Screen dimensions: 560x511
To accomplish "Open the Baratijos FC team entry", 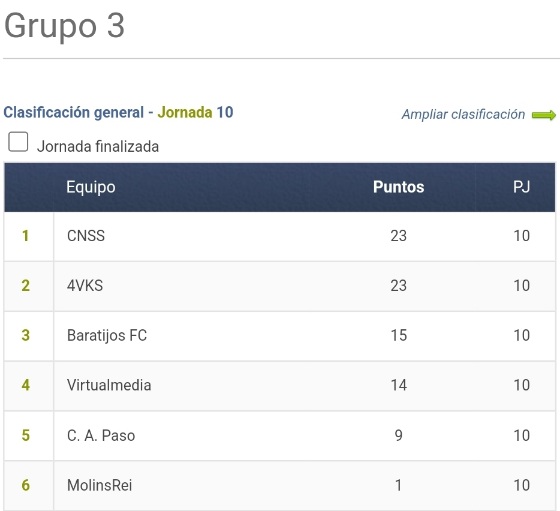I will pos(107,336).
